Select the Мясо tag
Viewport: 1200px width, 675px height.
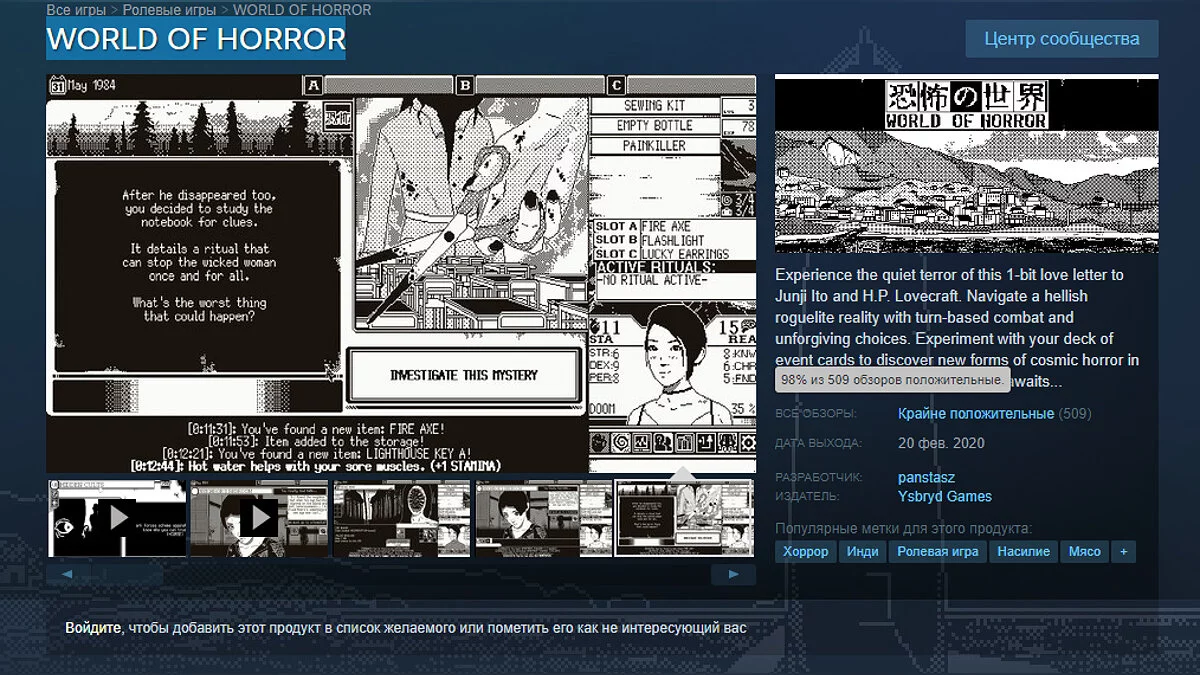point(1084,551)
